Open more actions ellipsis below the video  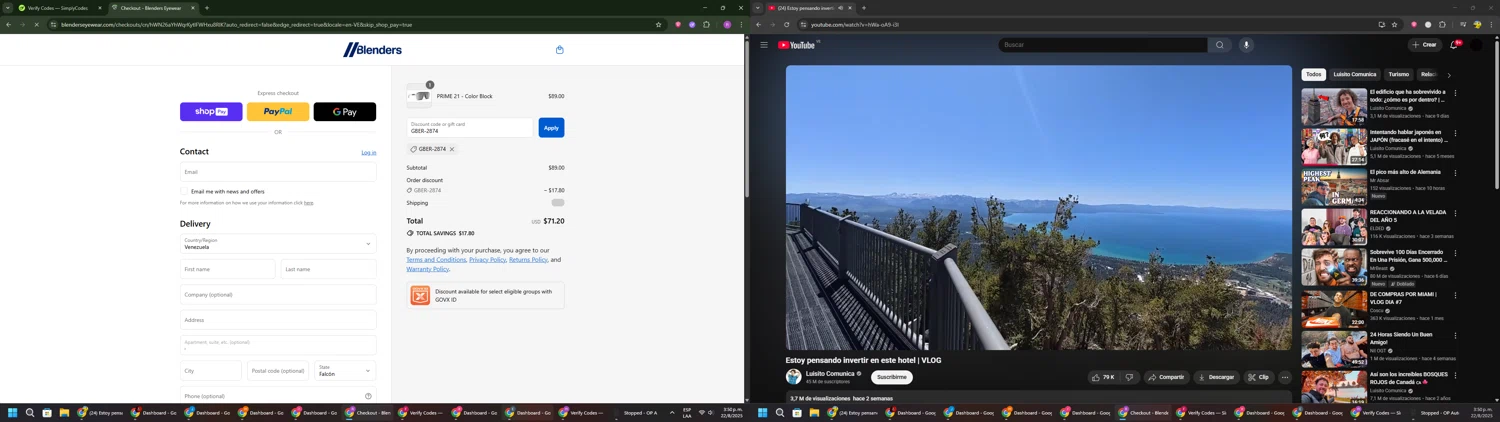click(x=1285, y=377)
